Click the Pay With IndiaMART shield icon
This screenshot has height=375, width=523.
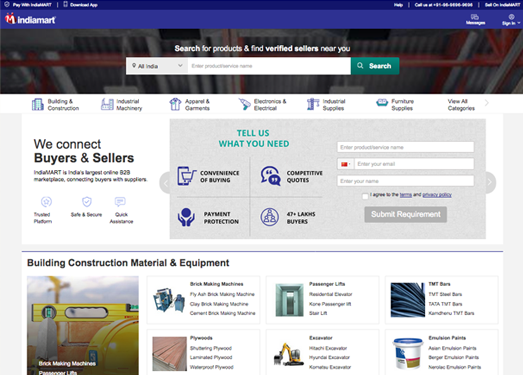pos(7,4)
